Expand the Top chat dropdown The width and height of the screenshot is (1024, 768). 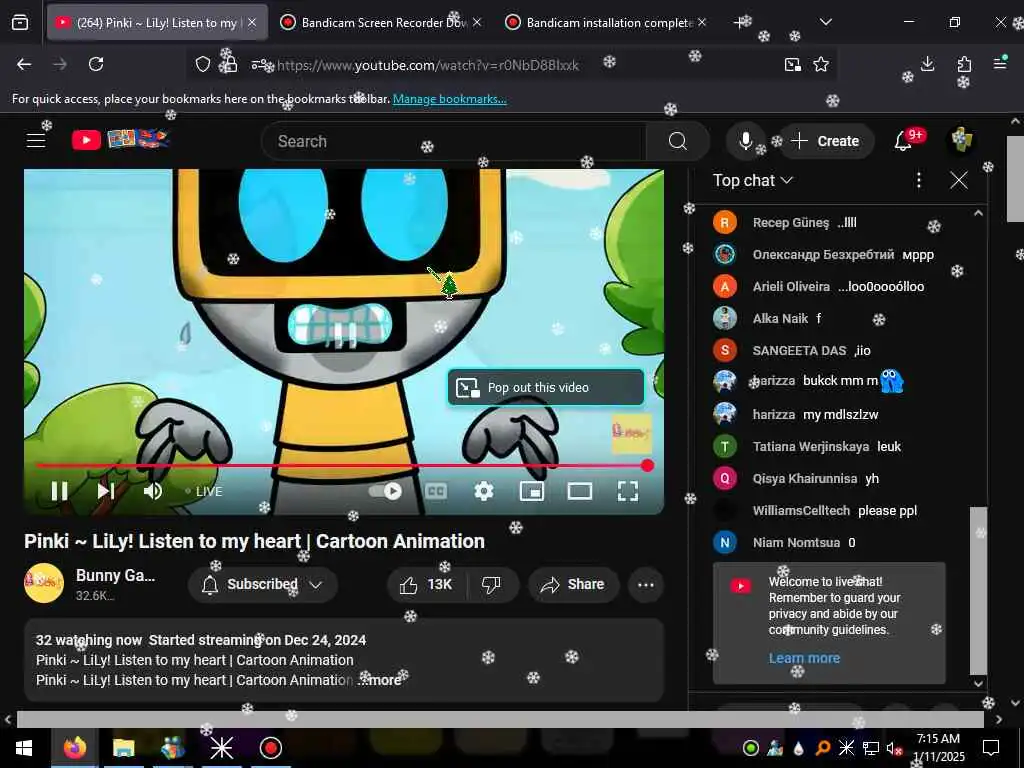[752, 180]
